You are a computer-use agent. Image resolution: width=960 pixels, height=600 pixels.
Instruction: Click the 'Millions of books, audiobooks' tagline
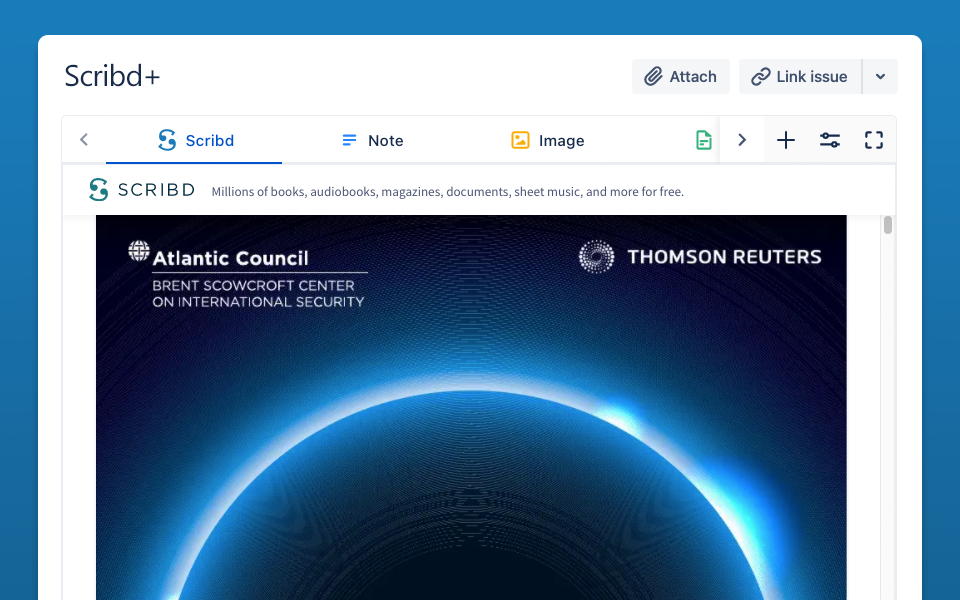click(448, 192)
